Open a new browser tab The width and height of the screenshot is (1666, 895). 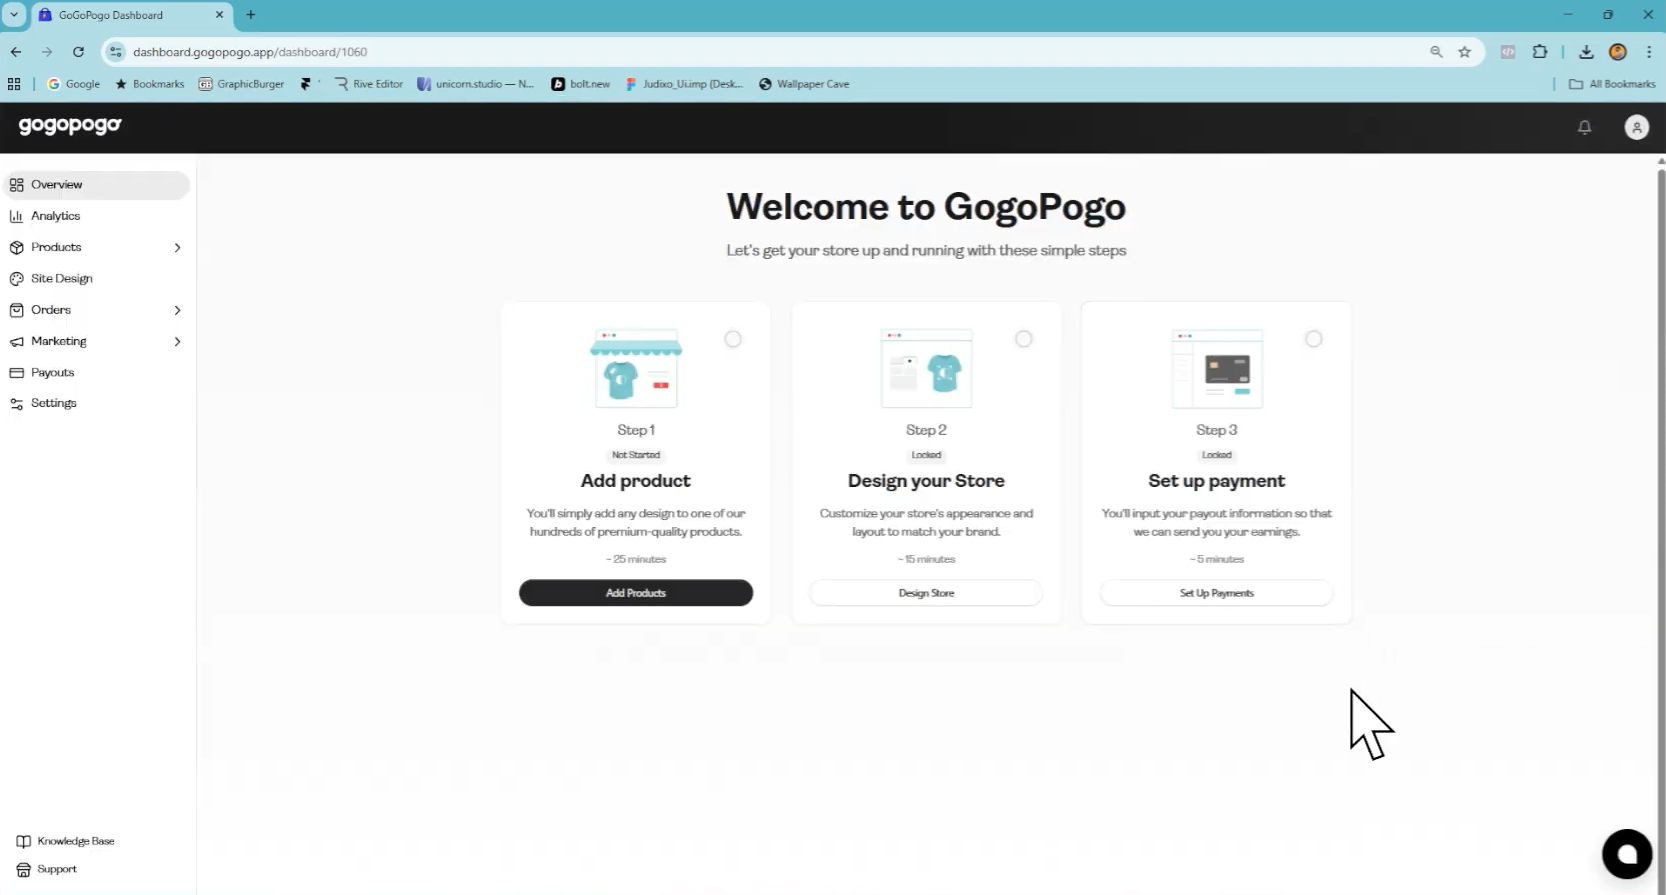[x=251, y=15]
